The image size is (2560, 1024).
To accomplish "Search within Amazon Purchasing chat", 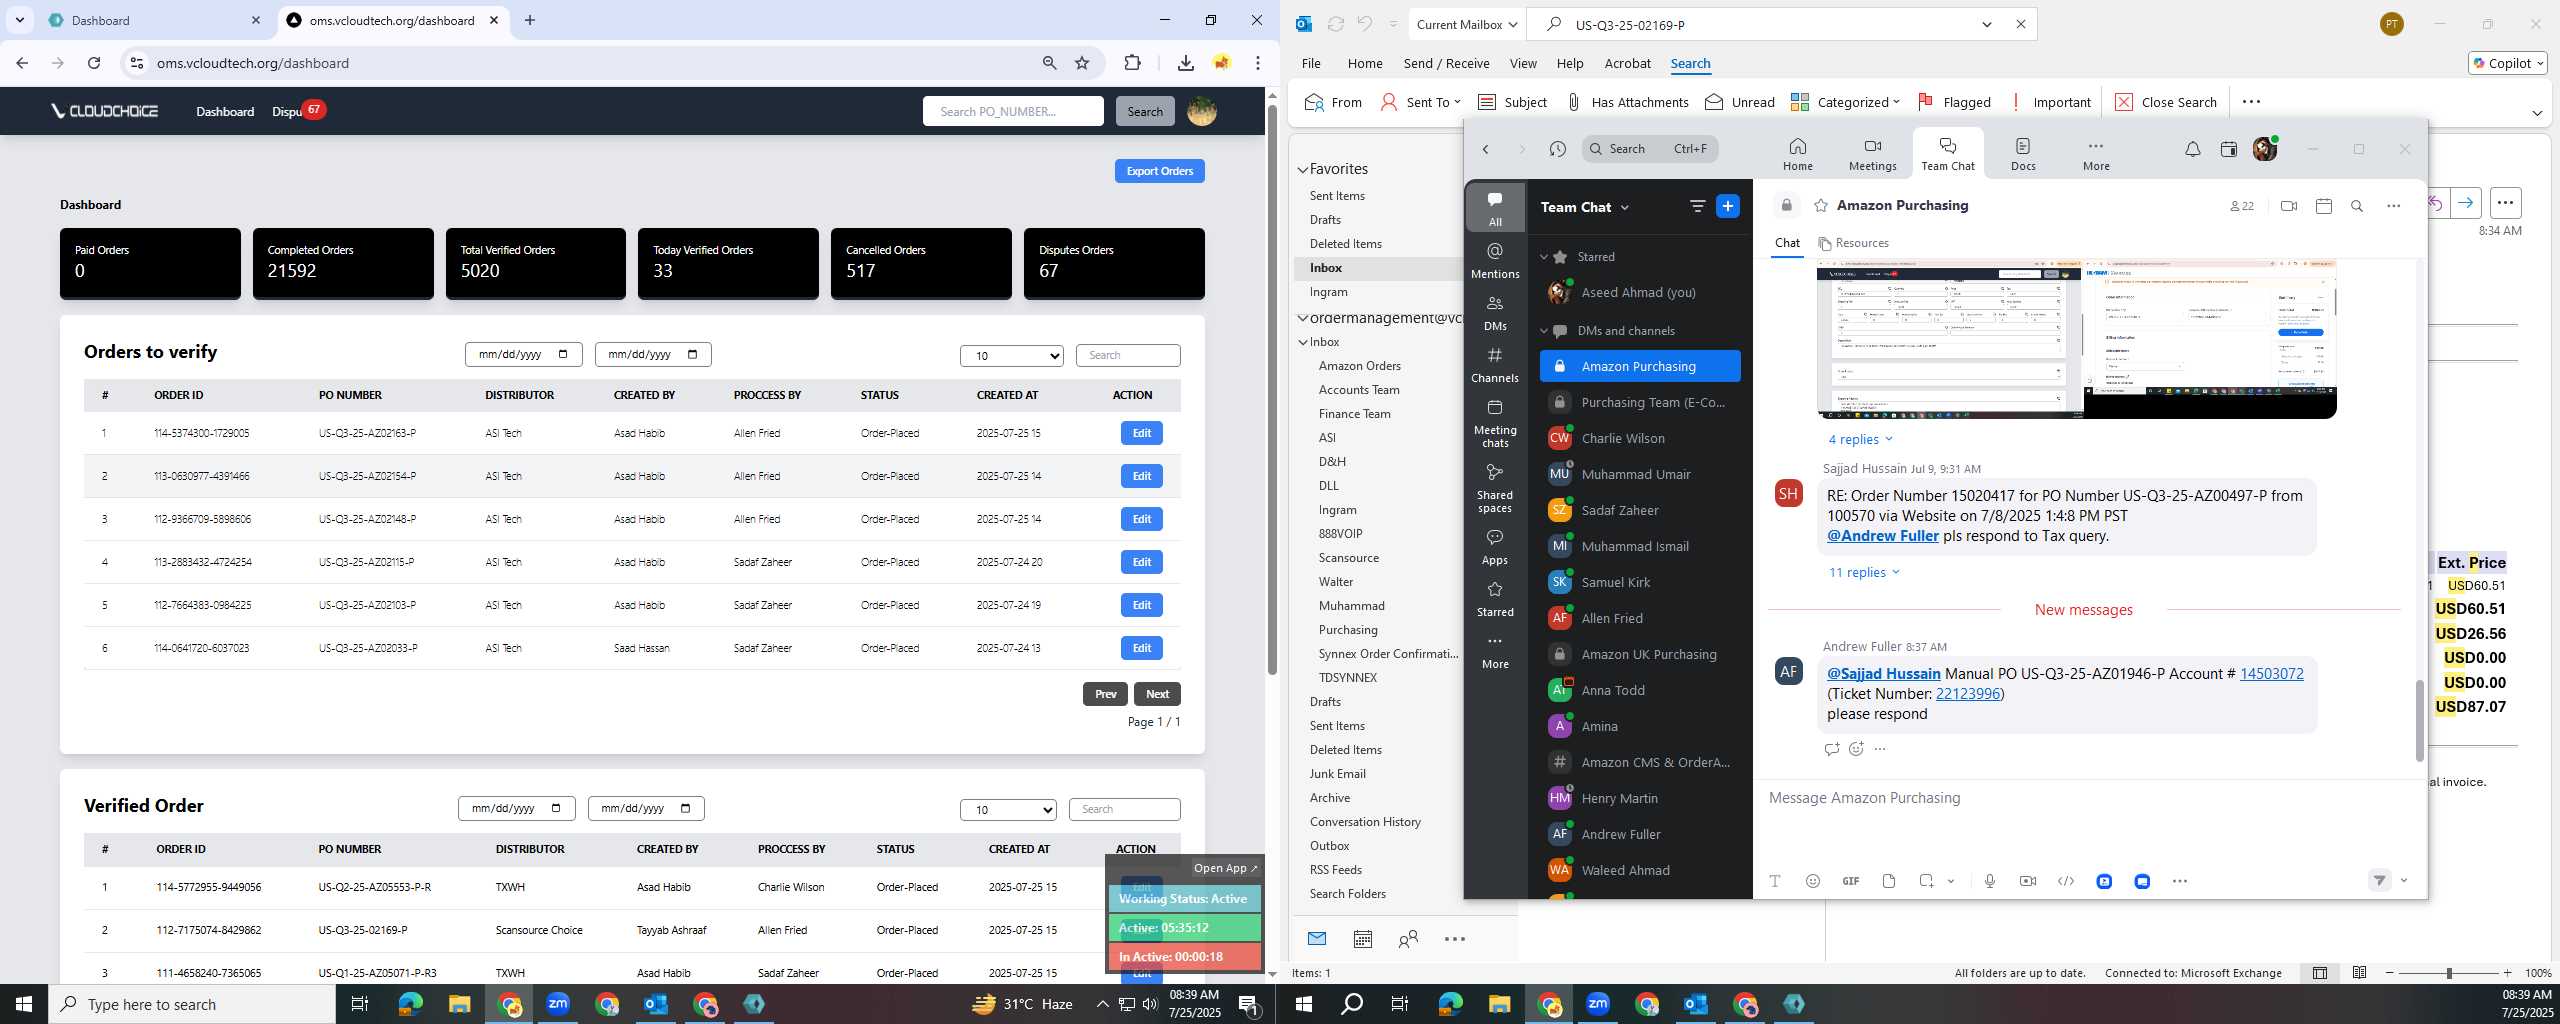I will [2357, 206].
